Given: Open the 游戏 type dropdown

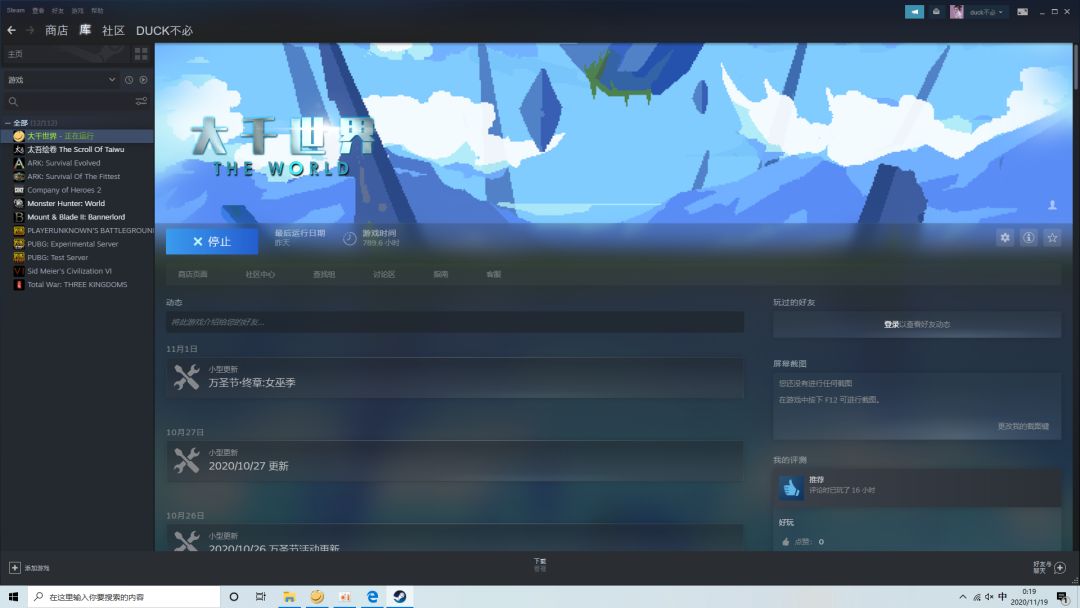Looking at the screenshot, I should point(61,80).
